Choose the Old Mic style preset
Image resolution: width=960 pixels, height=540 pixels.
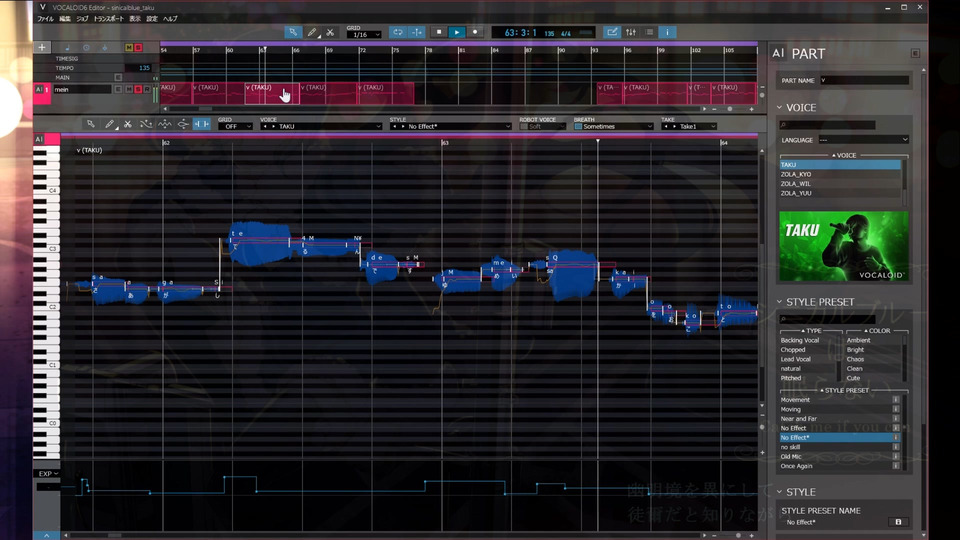pyautogui.click(x=835, y=457)
